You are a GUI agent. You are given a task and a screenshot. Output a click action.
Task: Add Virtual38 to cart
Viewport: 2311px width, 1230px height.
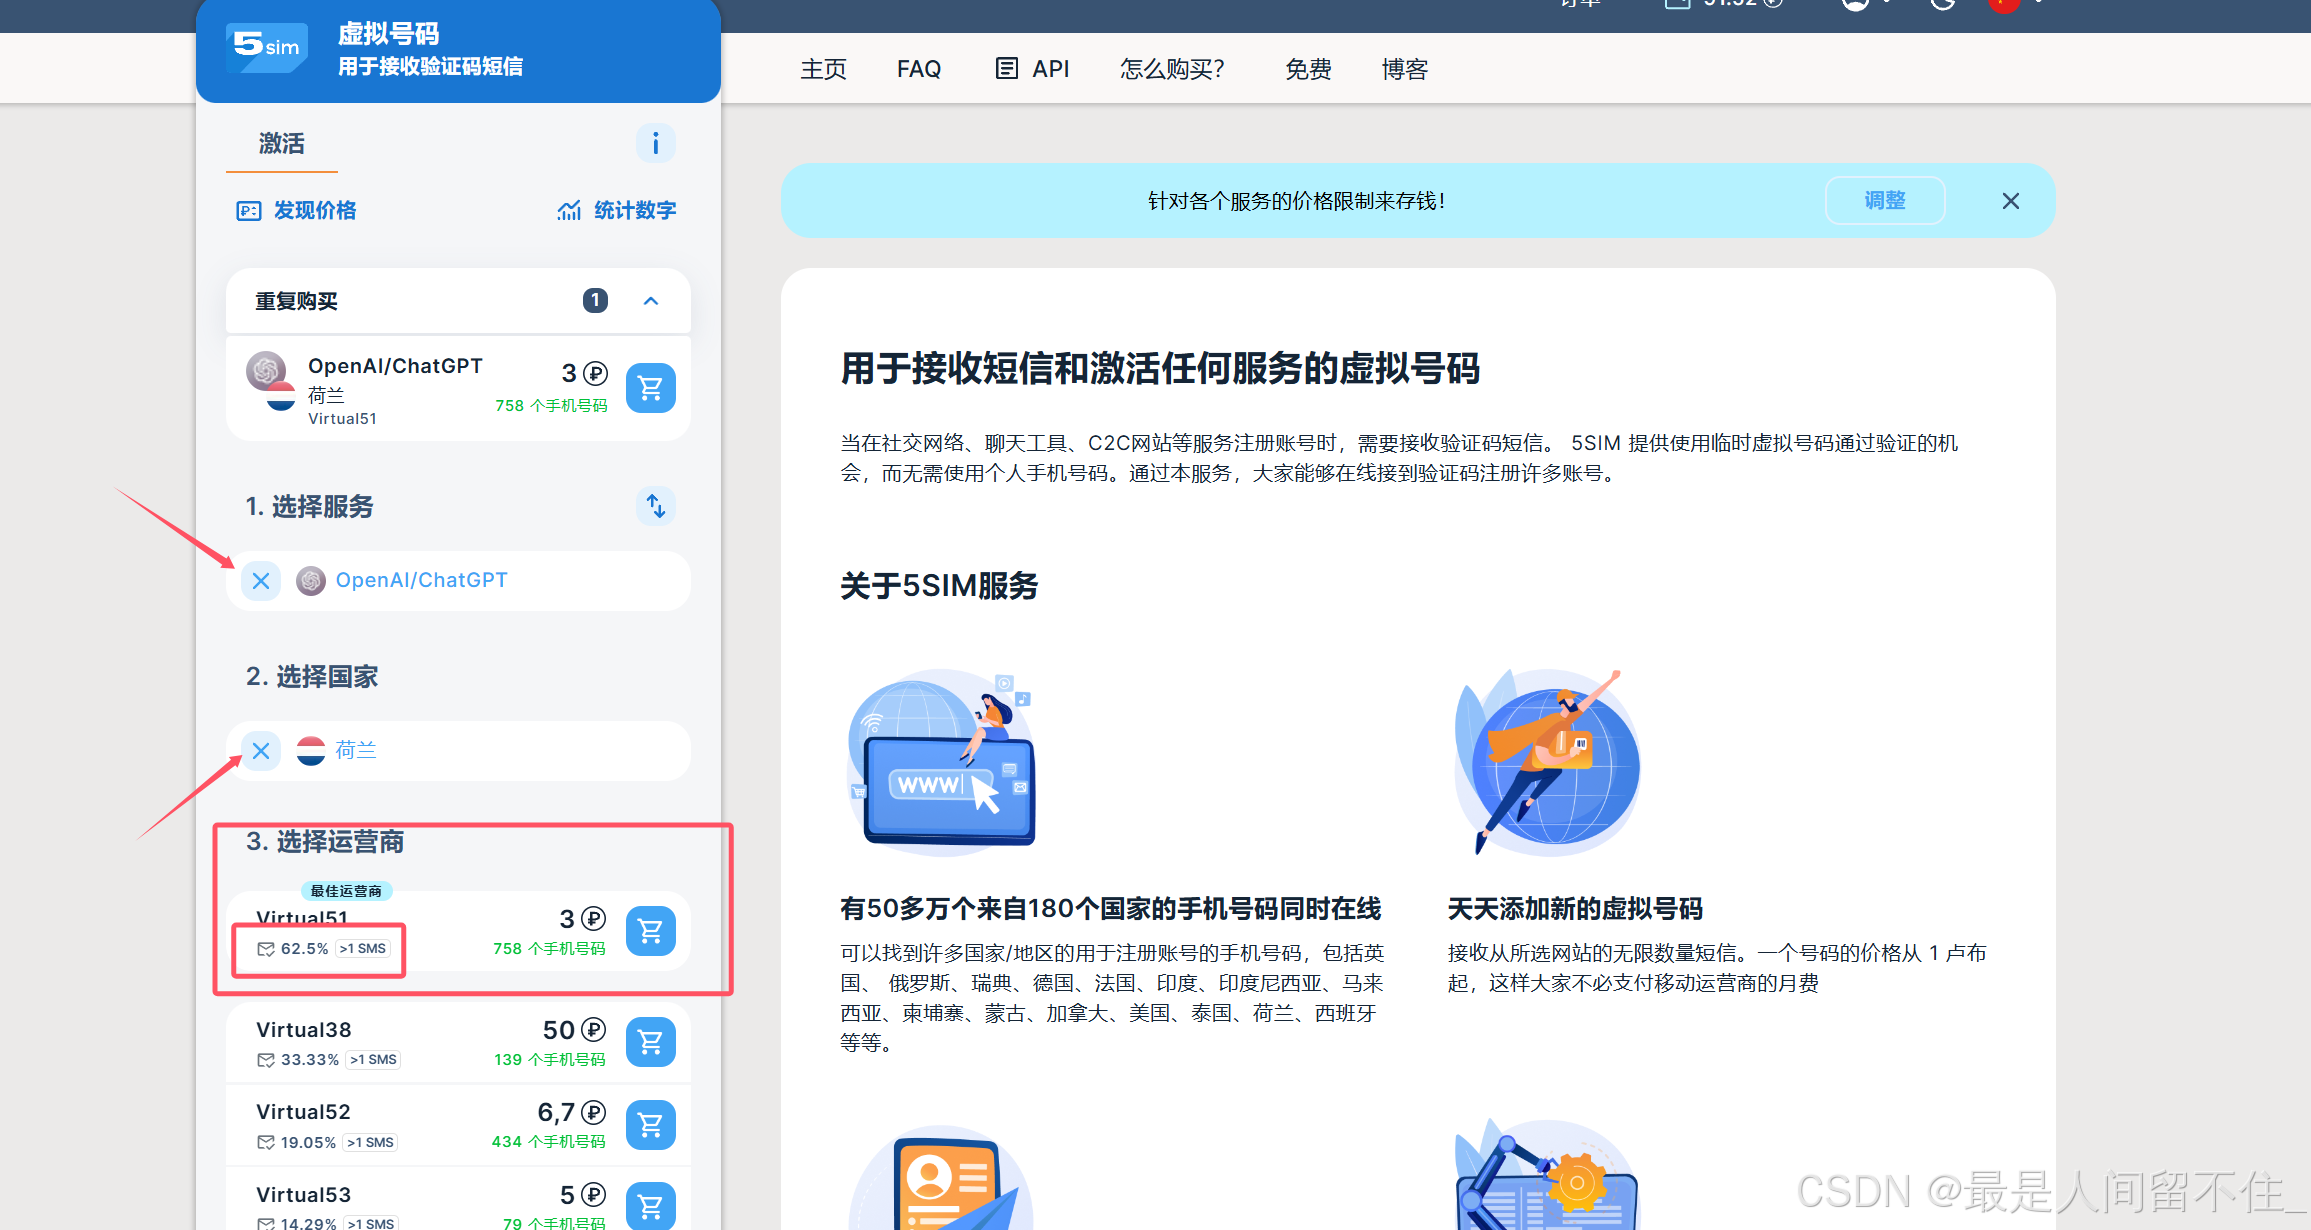(650, 1042)
